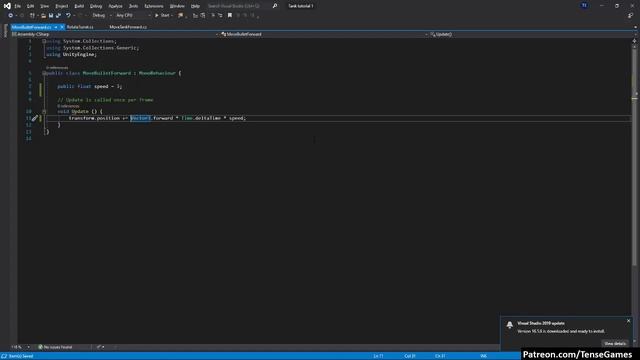Screen dimensions: 640x360
Task: Dismiss the Visual Studio update notification
Action: [x=629, y=321]
